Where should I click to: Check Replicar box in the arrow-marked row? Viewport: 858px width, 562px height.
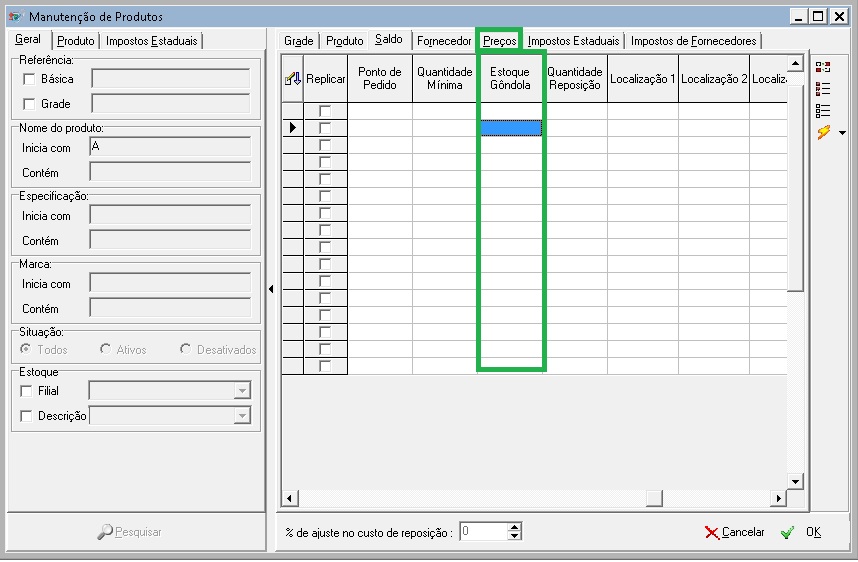click(325, 128)
